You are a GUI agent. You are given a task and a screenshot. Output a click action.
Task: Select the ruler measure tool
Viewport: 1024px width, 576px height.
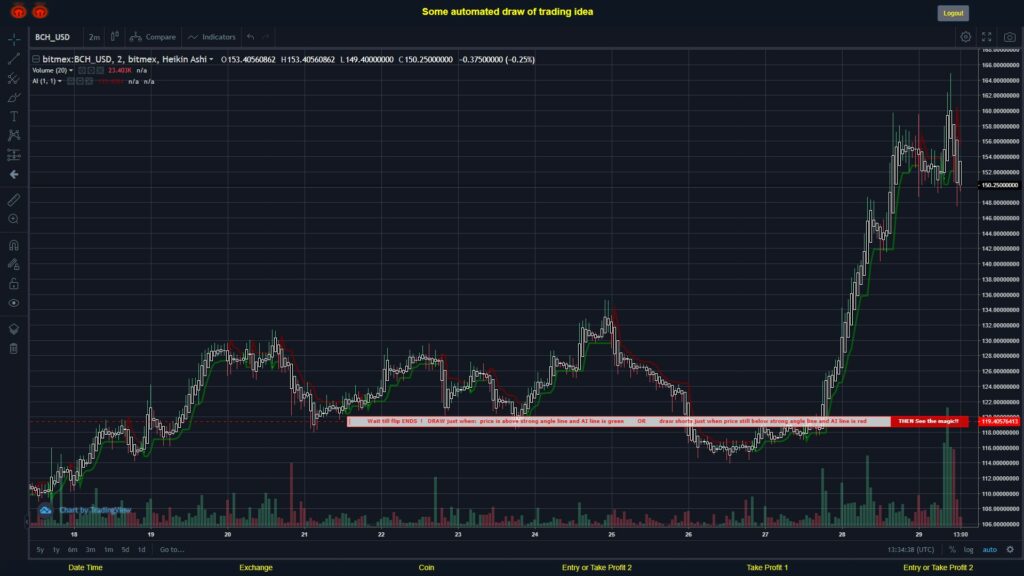tap(14, 200)
